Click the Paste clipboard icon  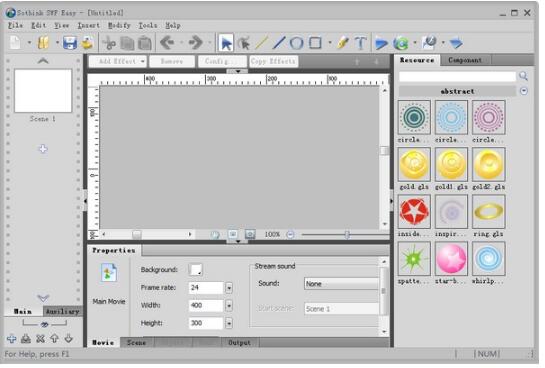click(x=145, y=43)
